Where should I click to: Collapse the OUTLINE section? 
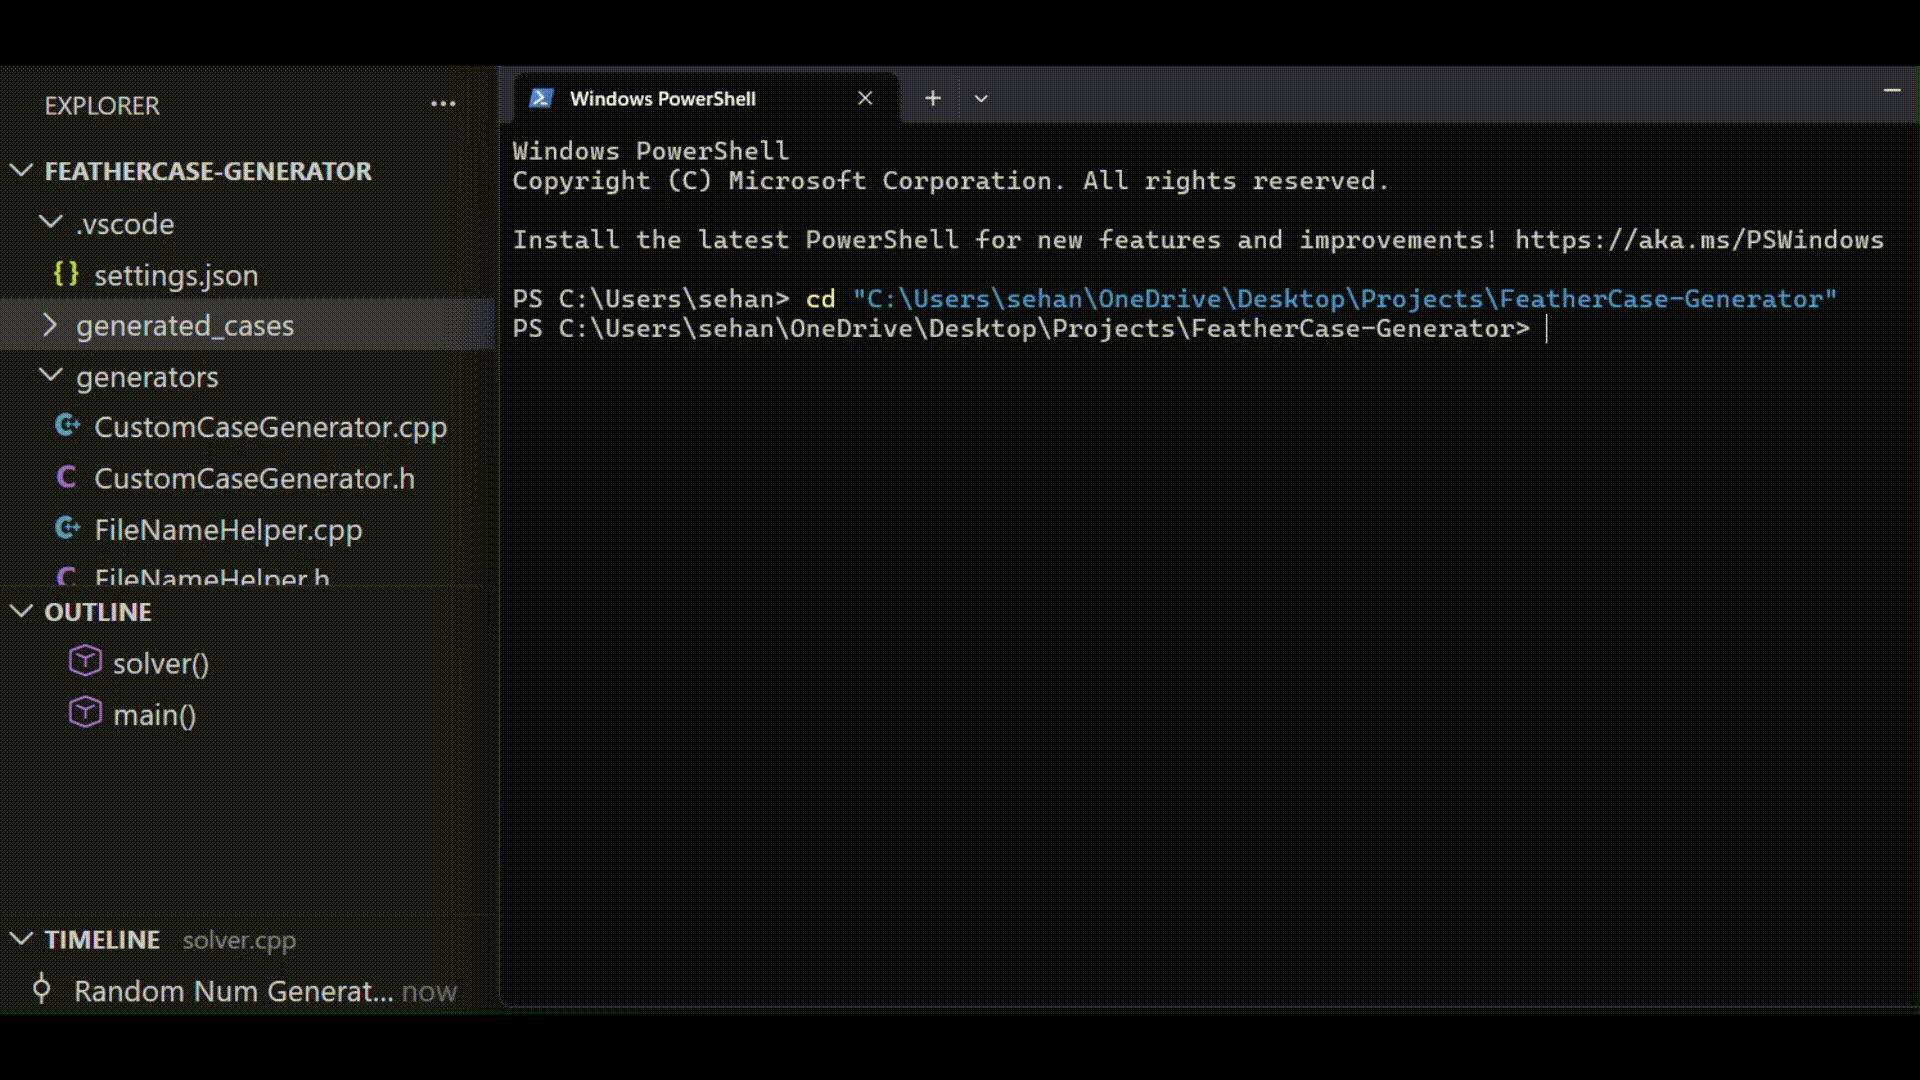[21, 612]
